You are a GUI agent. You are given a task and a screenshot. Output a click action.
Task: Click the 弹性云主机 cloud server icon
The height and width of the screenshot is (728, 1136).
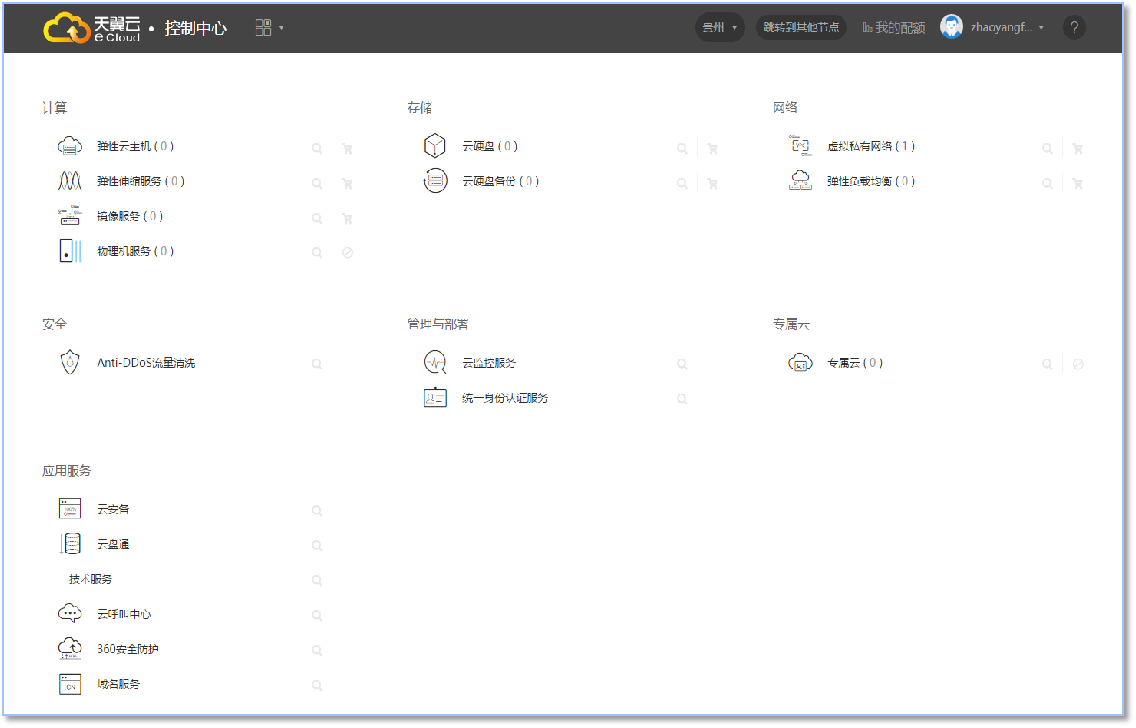pyautogui.click(x=69, y=146)
